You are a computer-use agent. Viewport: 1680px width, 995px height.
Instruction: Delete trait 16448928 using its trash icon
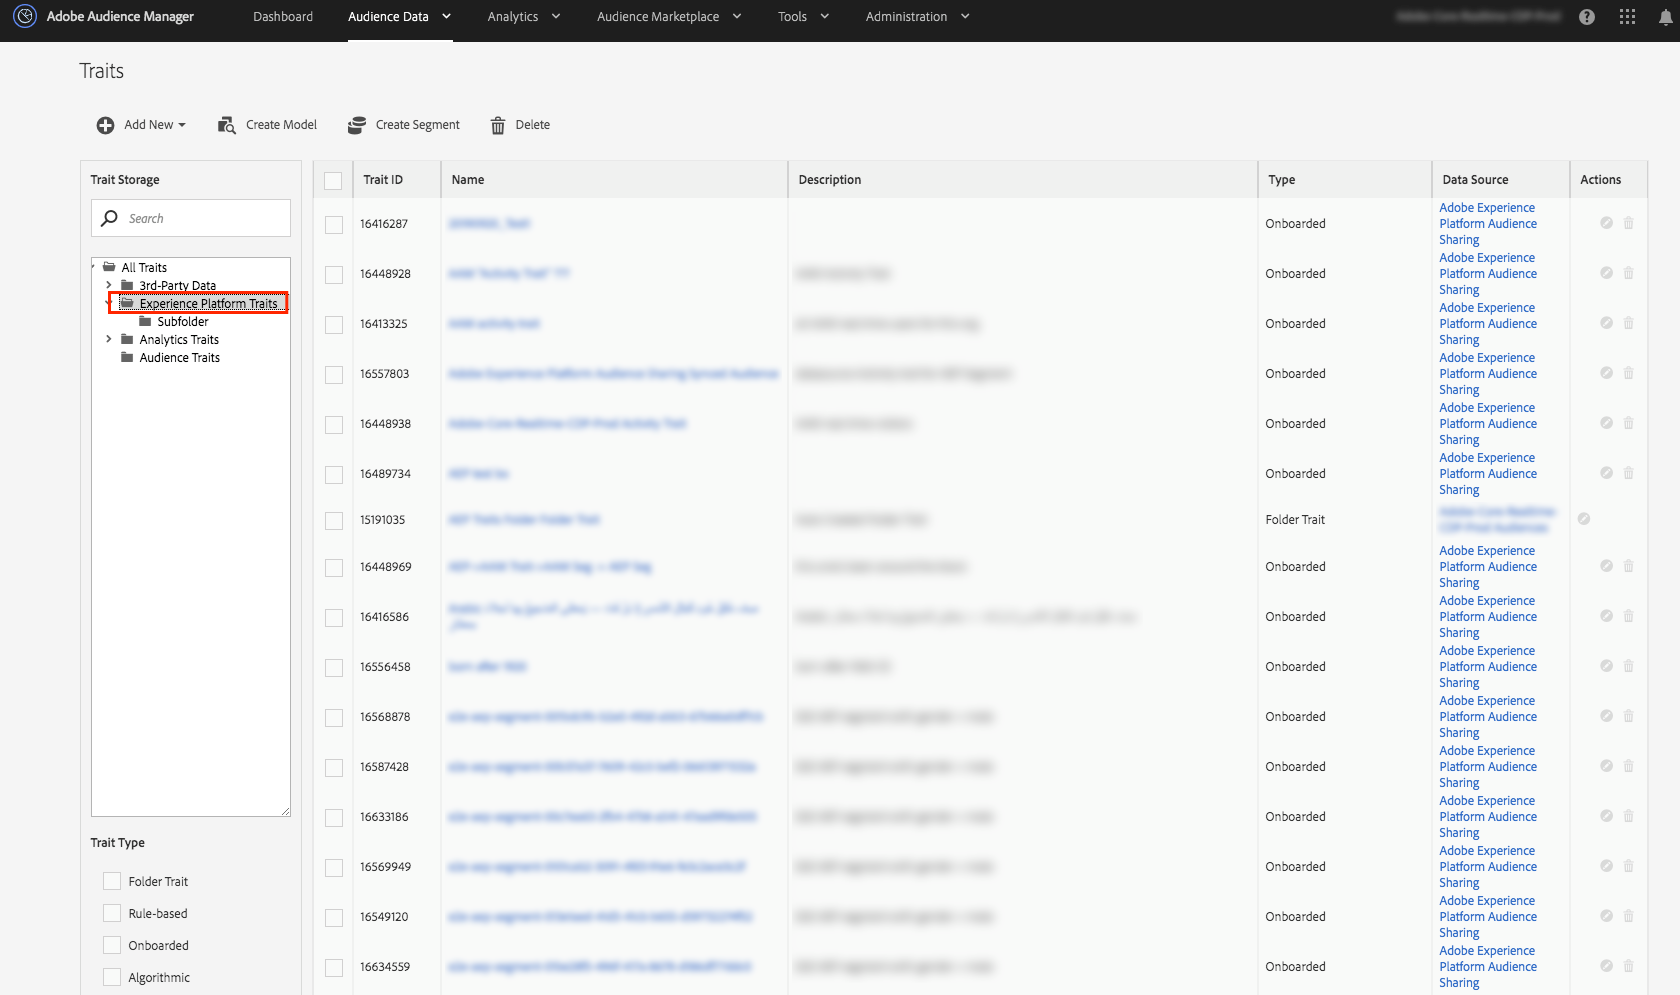(x=1628, y=273)
